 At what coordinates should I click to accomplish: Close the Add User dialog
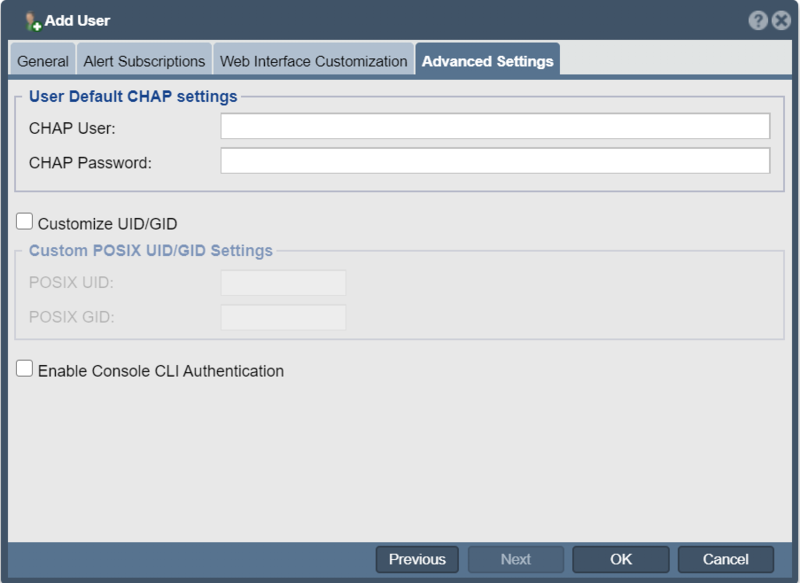point(781,20)
